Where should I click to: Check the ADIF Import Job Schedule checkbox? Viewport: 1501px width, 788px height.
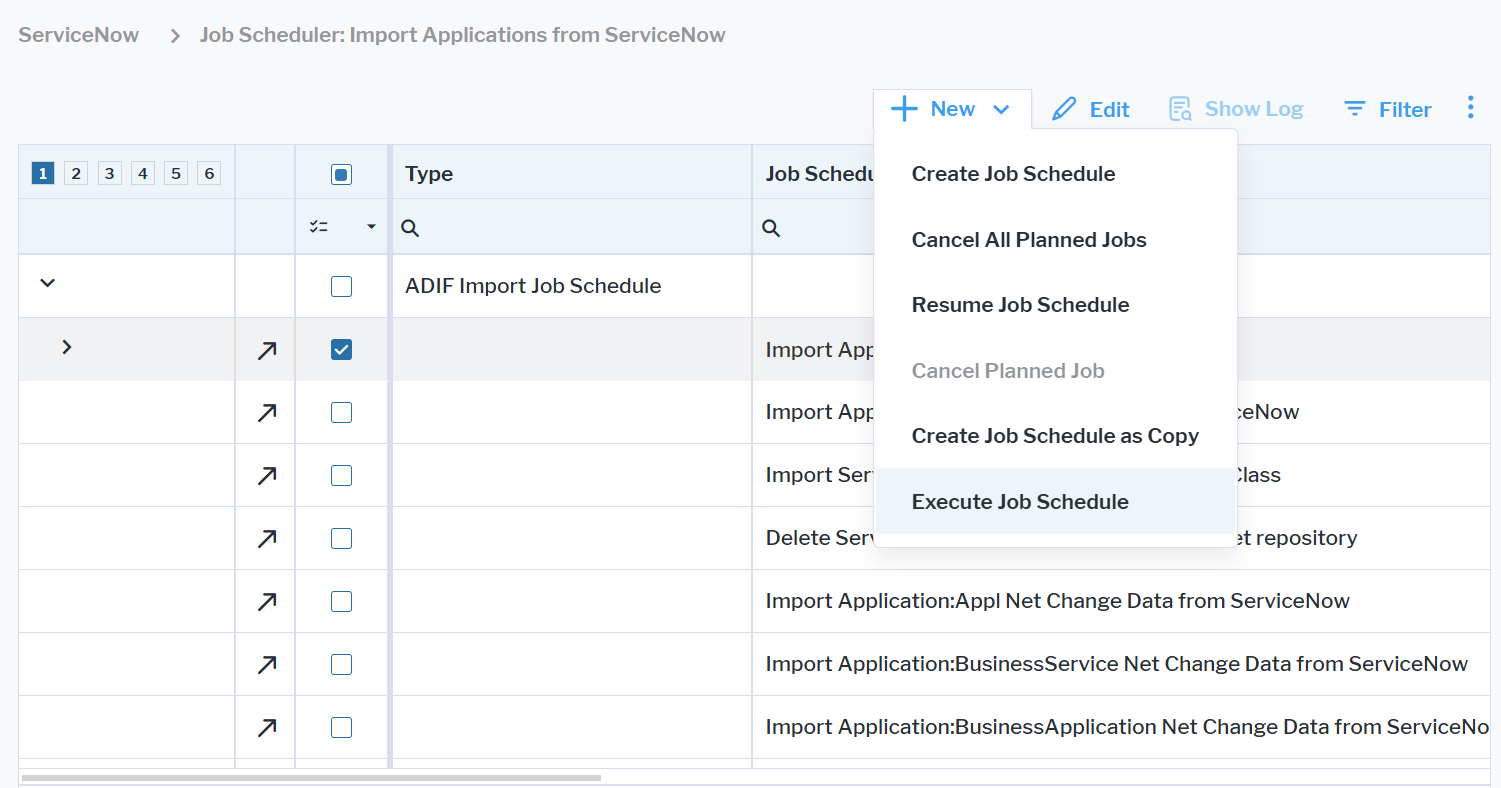341,287
